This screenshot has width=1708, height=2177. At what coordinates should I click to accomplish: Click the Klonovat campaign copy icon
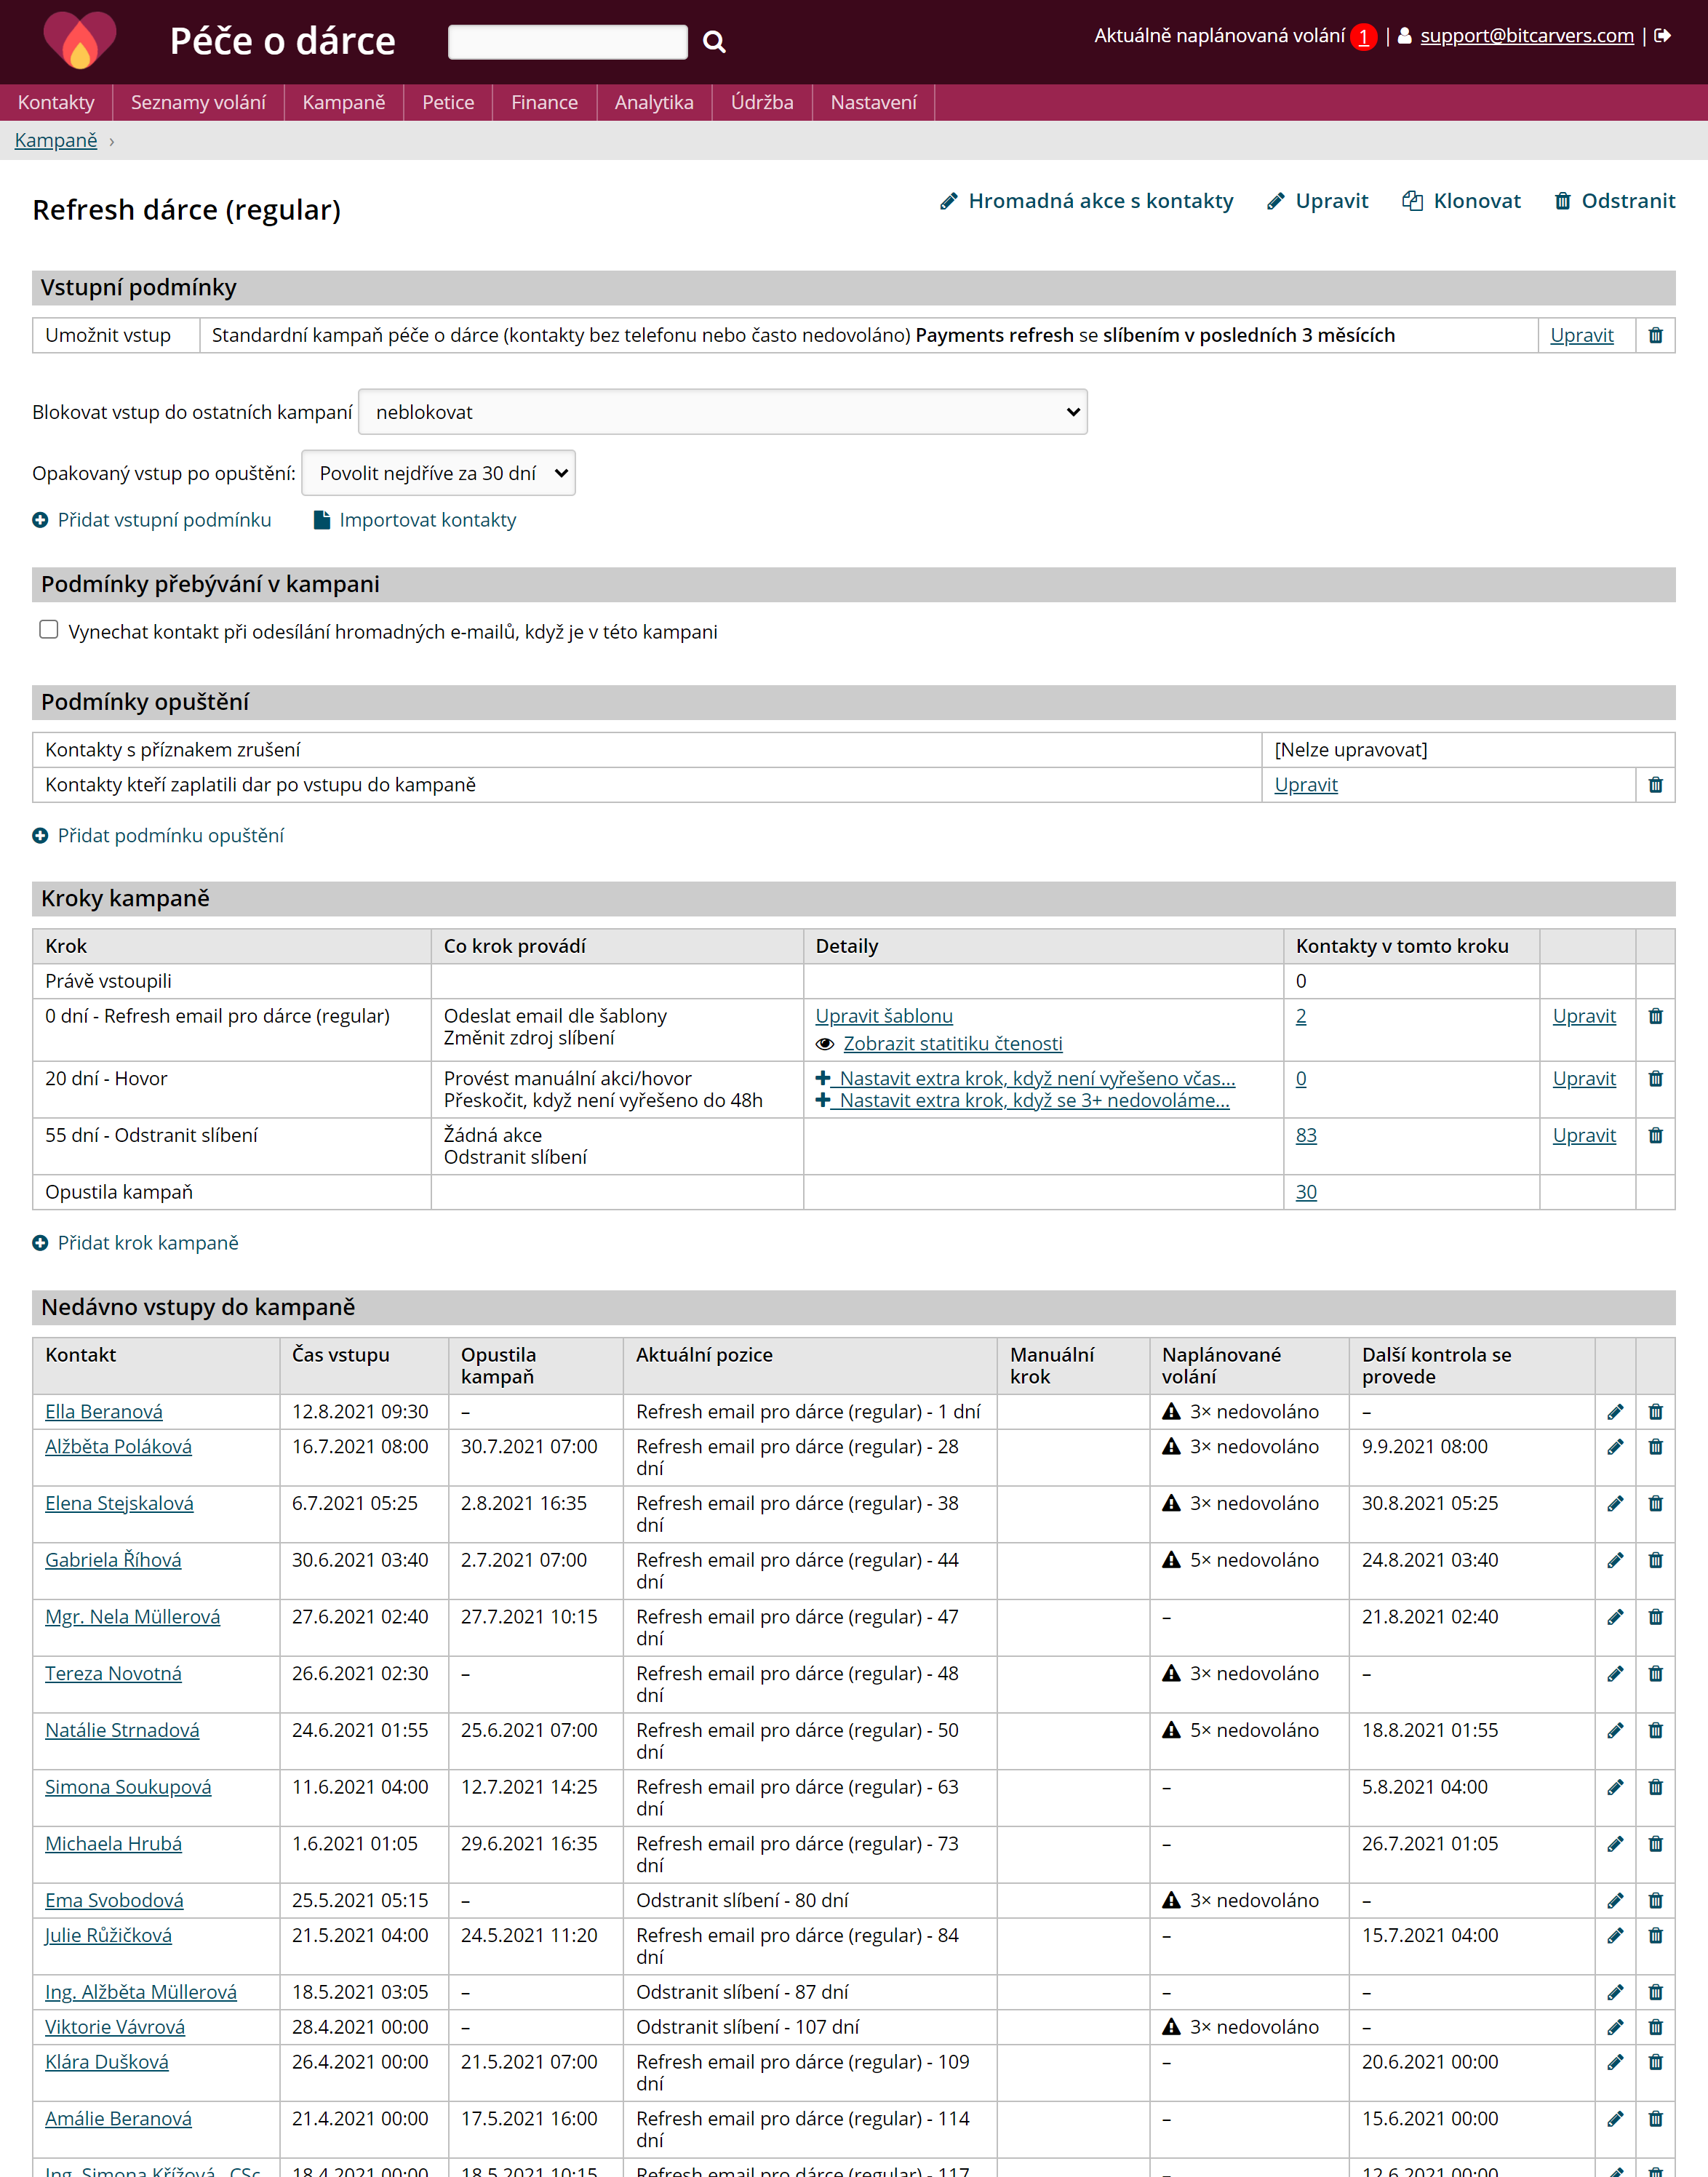click(x=1412, y=201)
